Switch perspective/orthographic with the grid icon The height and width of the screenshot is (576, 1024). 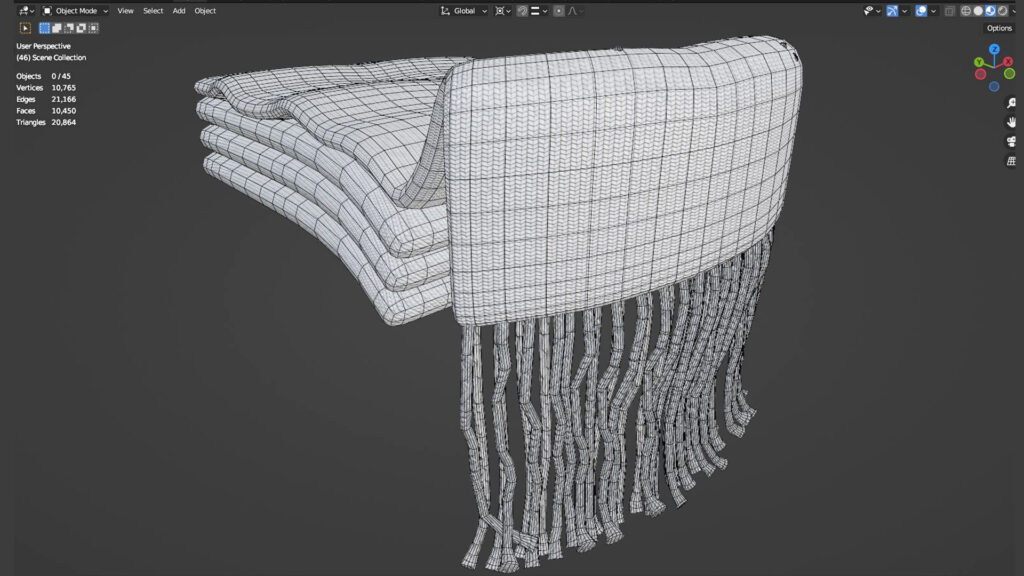pos(1012,160)
